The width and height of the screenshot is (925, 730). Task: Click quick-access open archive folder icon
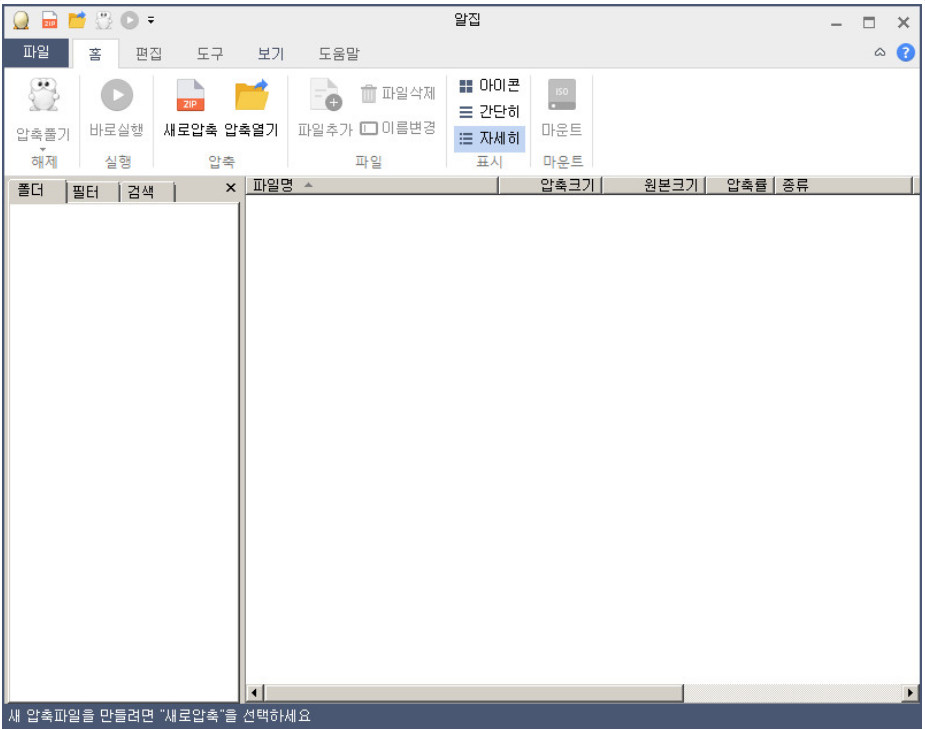click(77, 21)
